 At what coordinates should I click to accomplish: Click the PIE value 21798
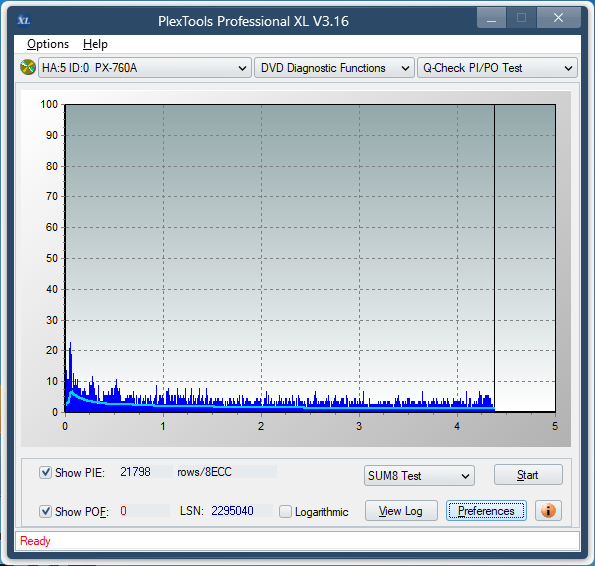[135, 472]
